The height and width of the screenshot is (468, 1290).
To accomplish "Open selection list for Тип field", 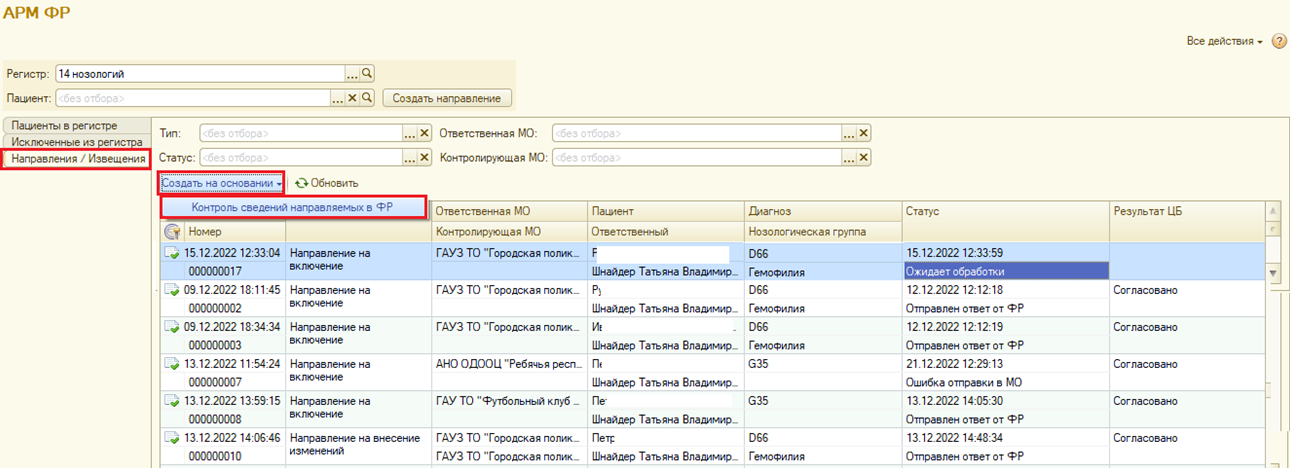I will [x=409, y=133].
